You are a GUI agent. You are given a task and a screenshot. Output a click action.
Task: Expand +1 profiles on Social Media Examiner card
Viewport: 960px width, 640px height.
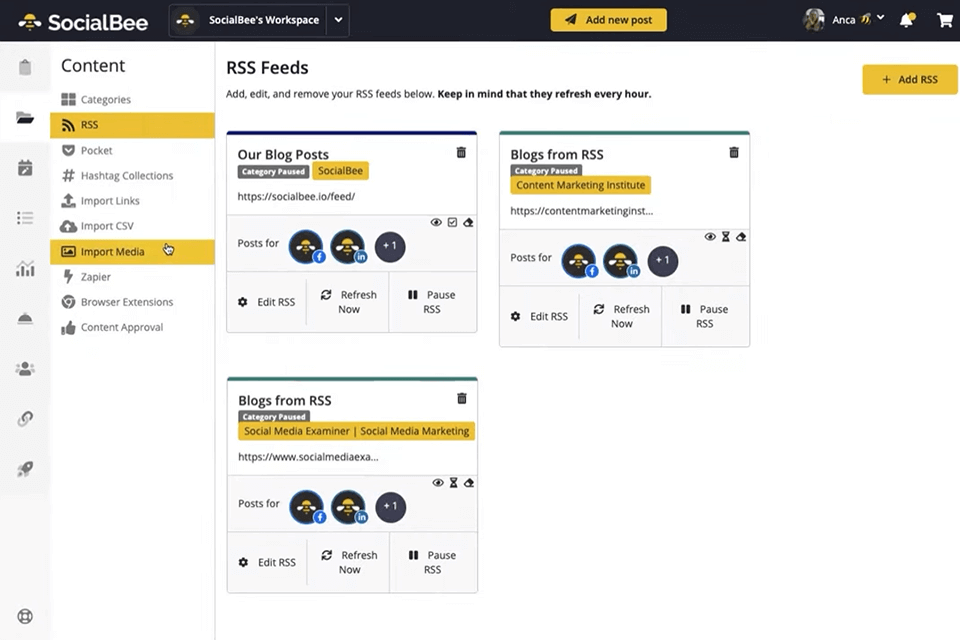[391, 507]
